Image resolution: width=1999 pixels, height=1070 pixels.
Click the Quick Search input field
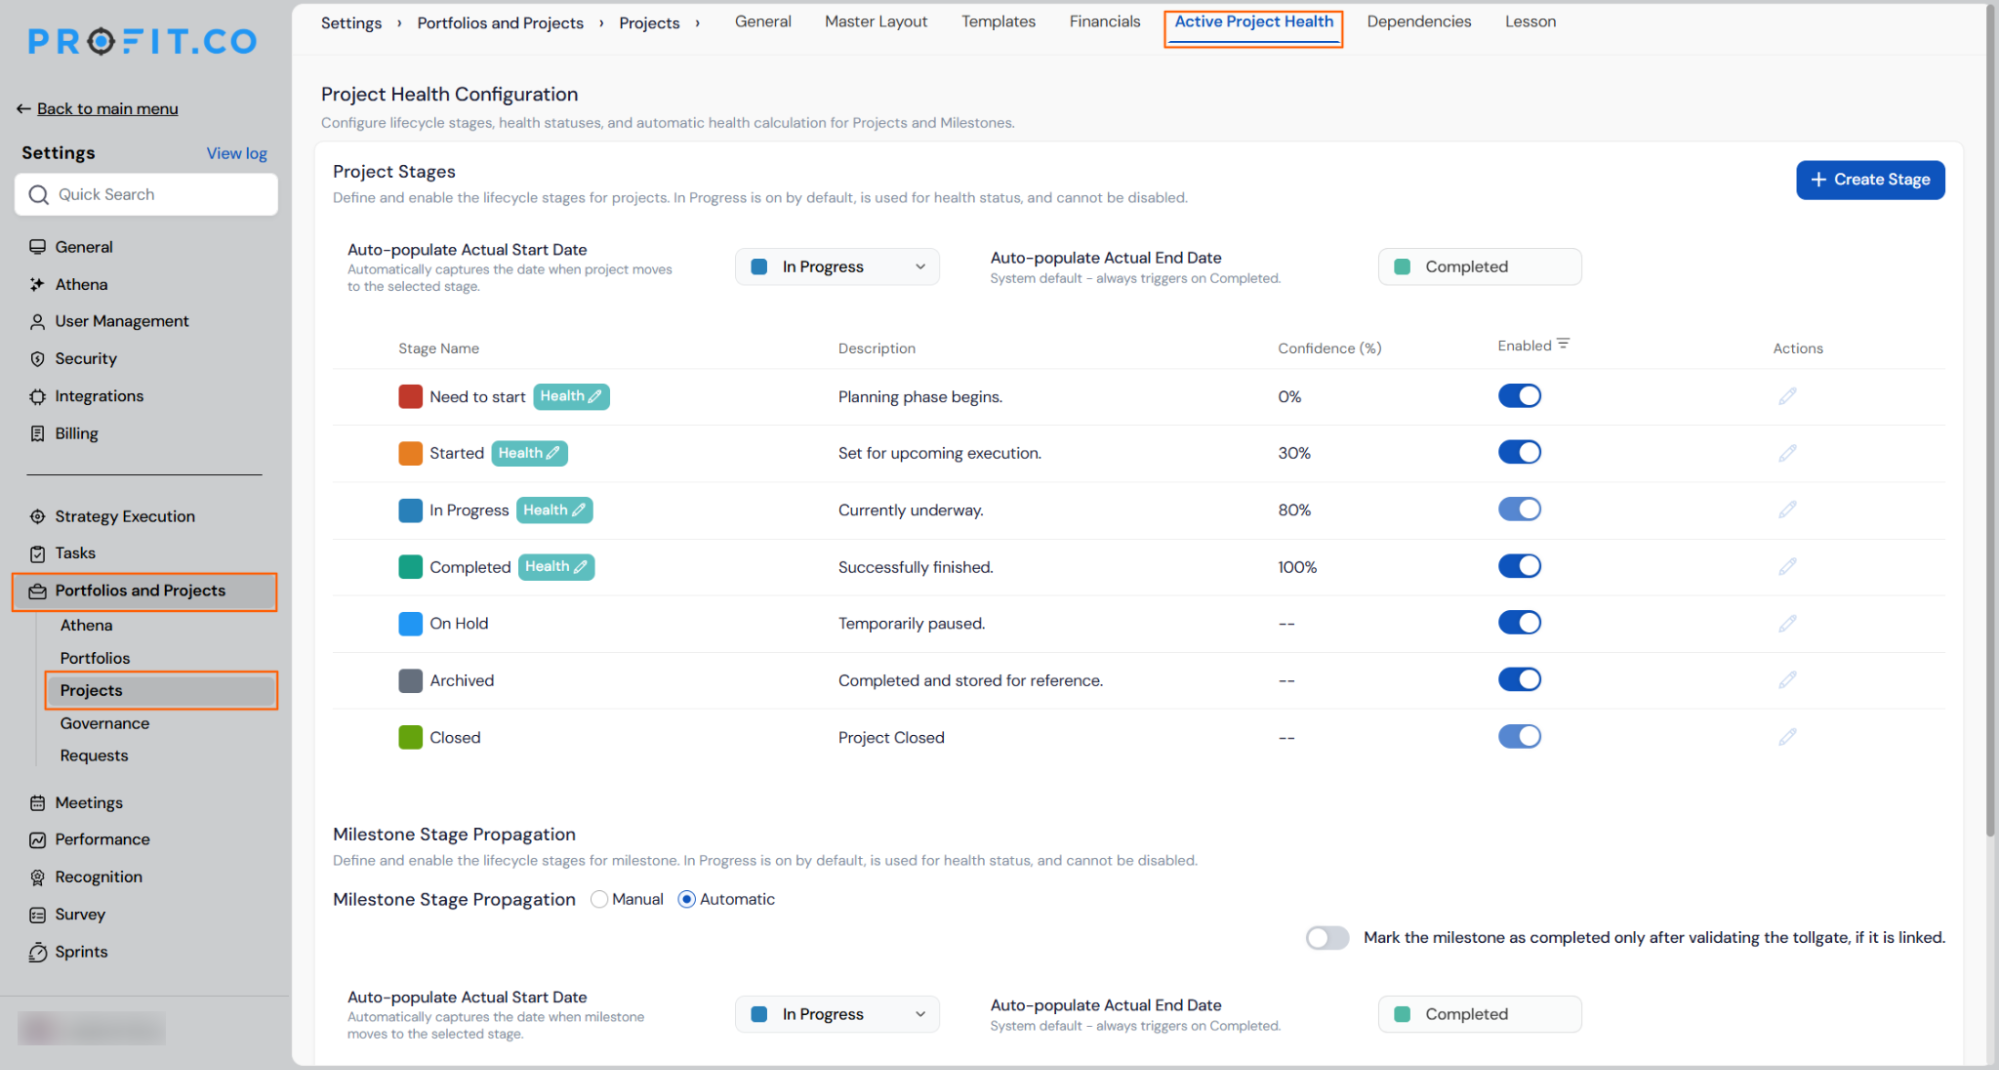pos(146,195)
